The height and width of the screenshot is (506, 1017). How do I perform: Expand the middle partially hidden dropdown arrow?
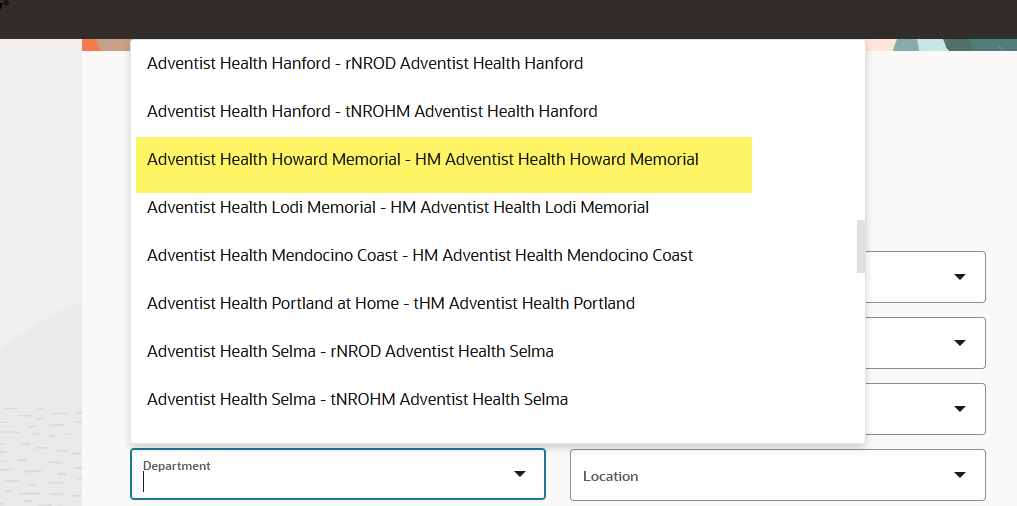[x=960, y=343]
